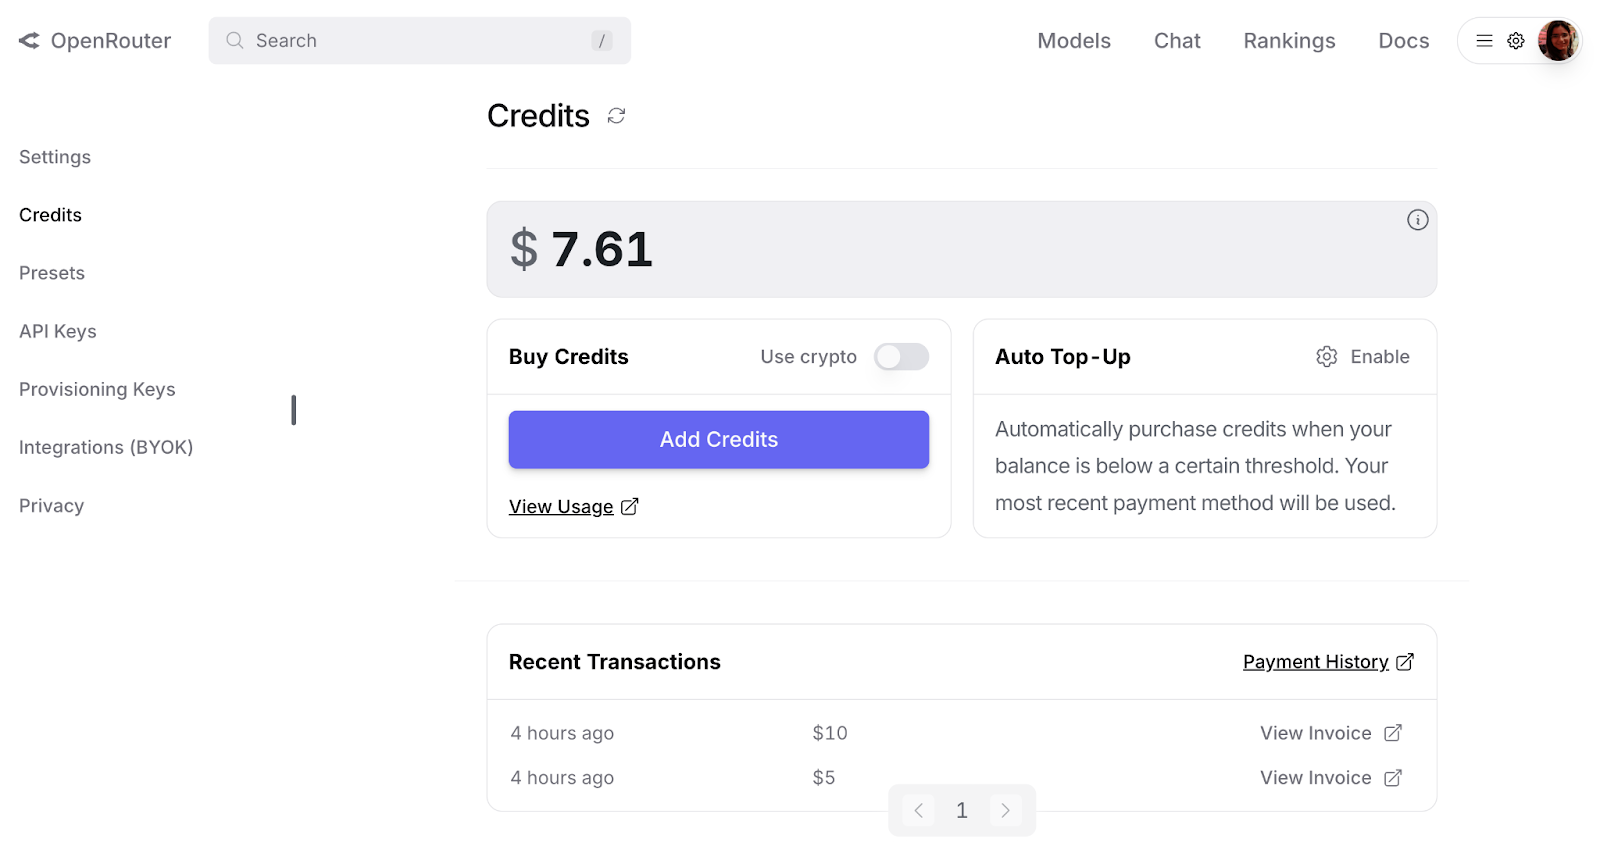Click the Payment History external link icon
Image resolution: width=1600 pixels, height=846 pixels.
(1404, 662)
